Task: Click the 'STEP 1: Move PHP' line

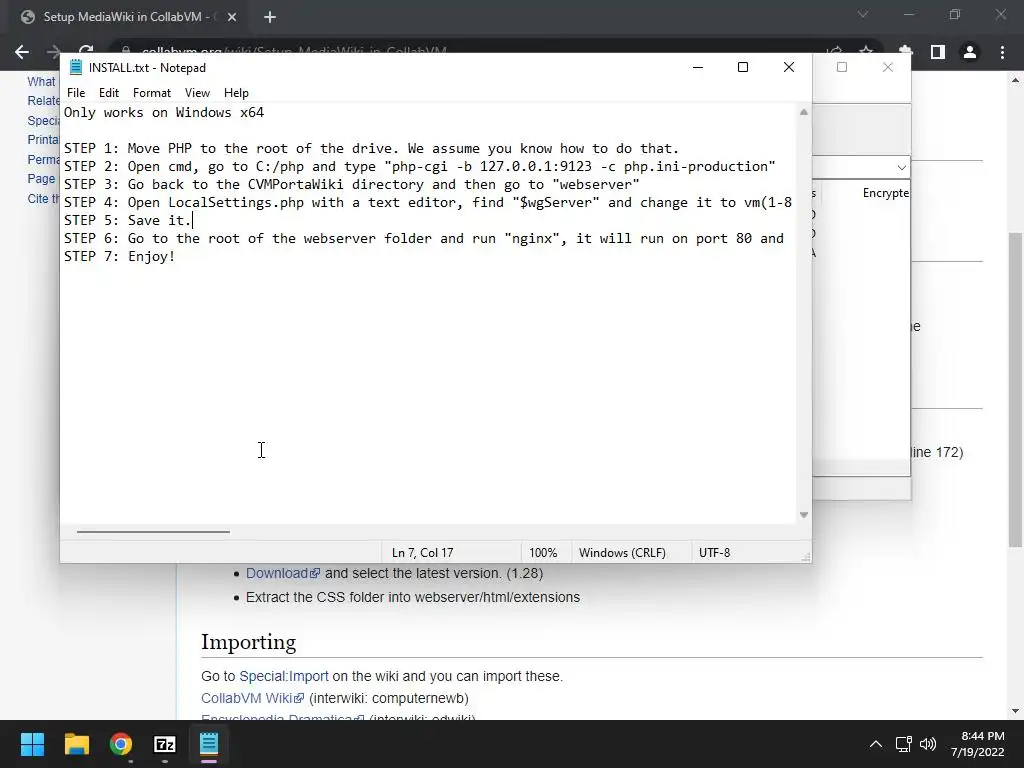Action: (x=371, y=148)
